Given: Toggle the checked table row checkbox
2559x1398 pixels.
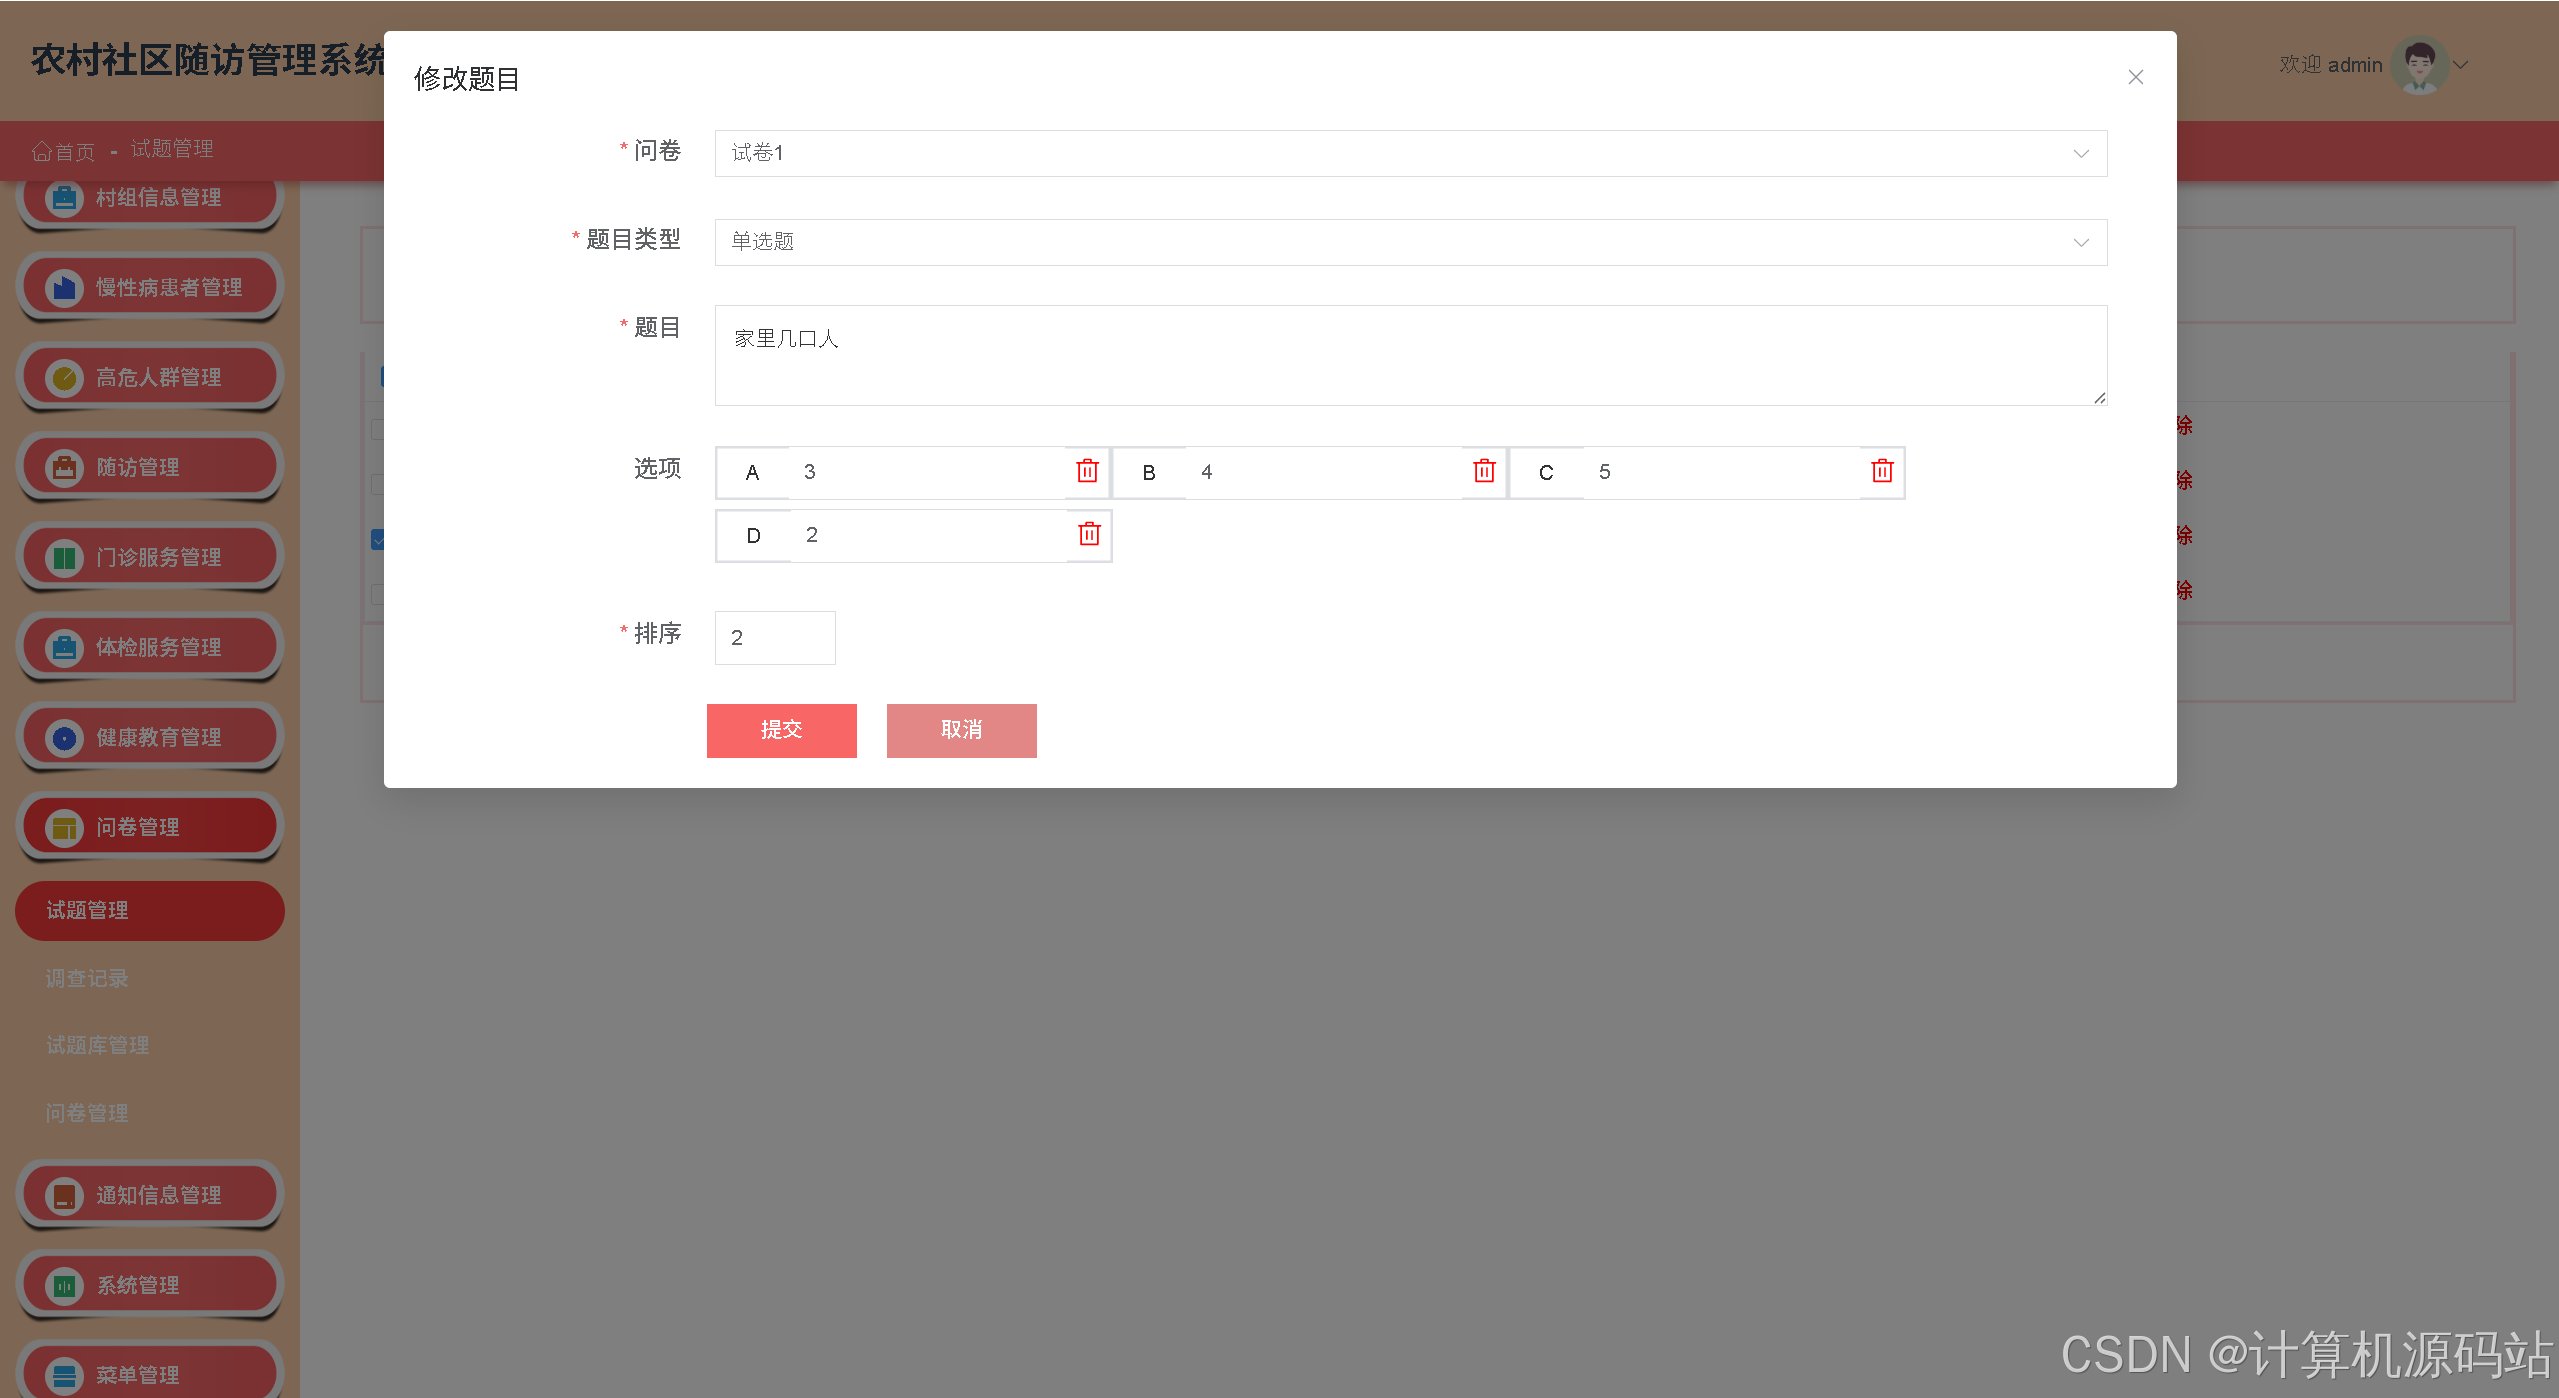Looking at the screenshot, I should (x=377, y=540).
